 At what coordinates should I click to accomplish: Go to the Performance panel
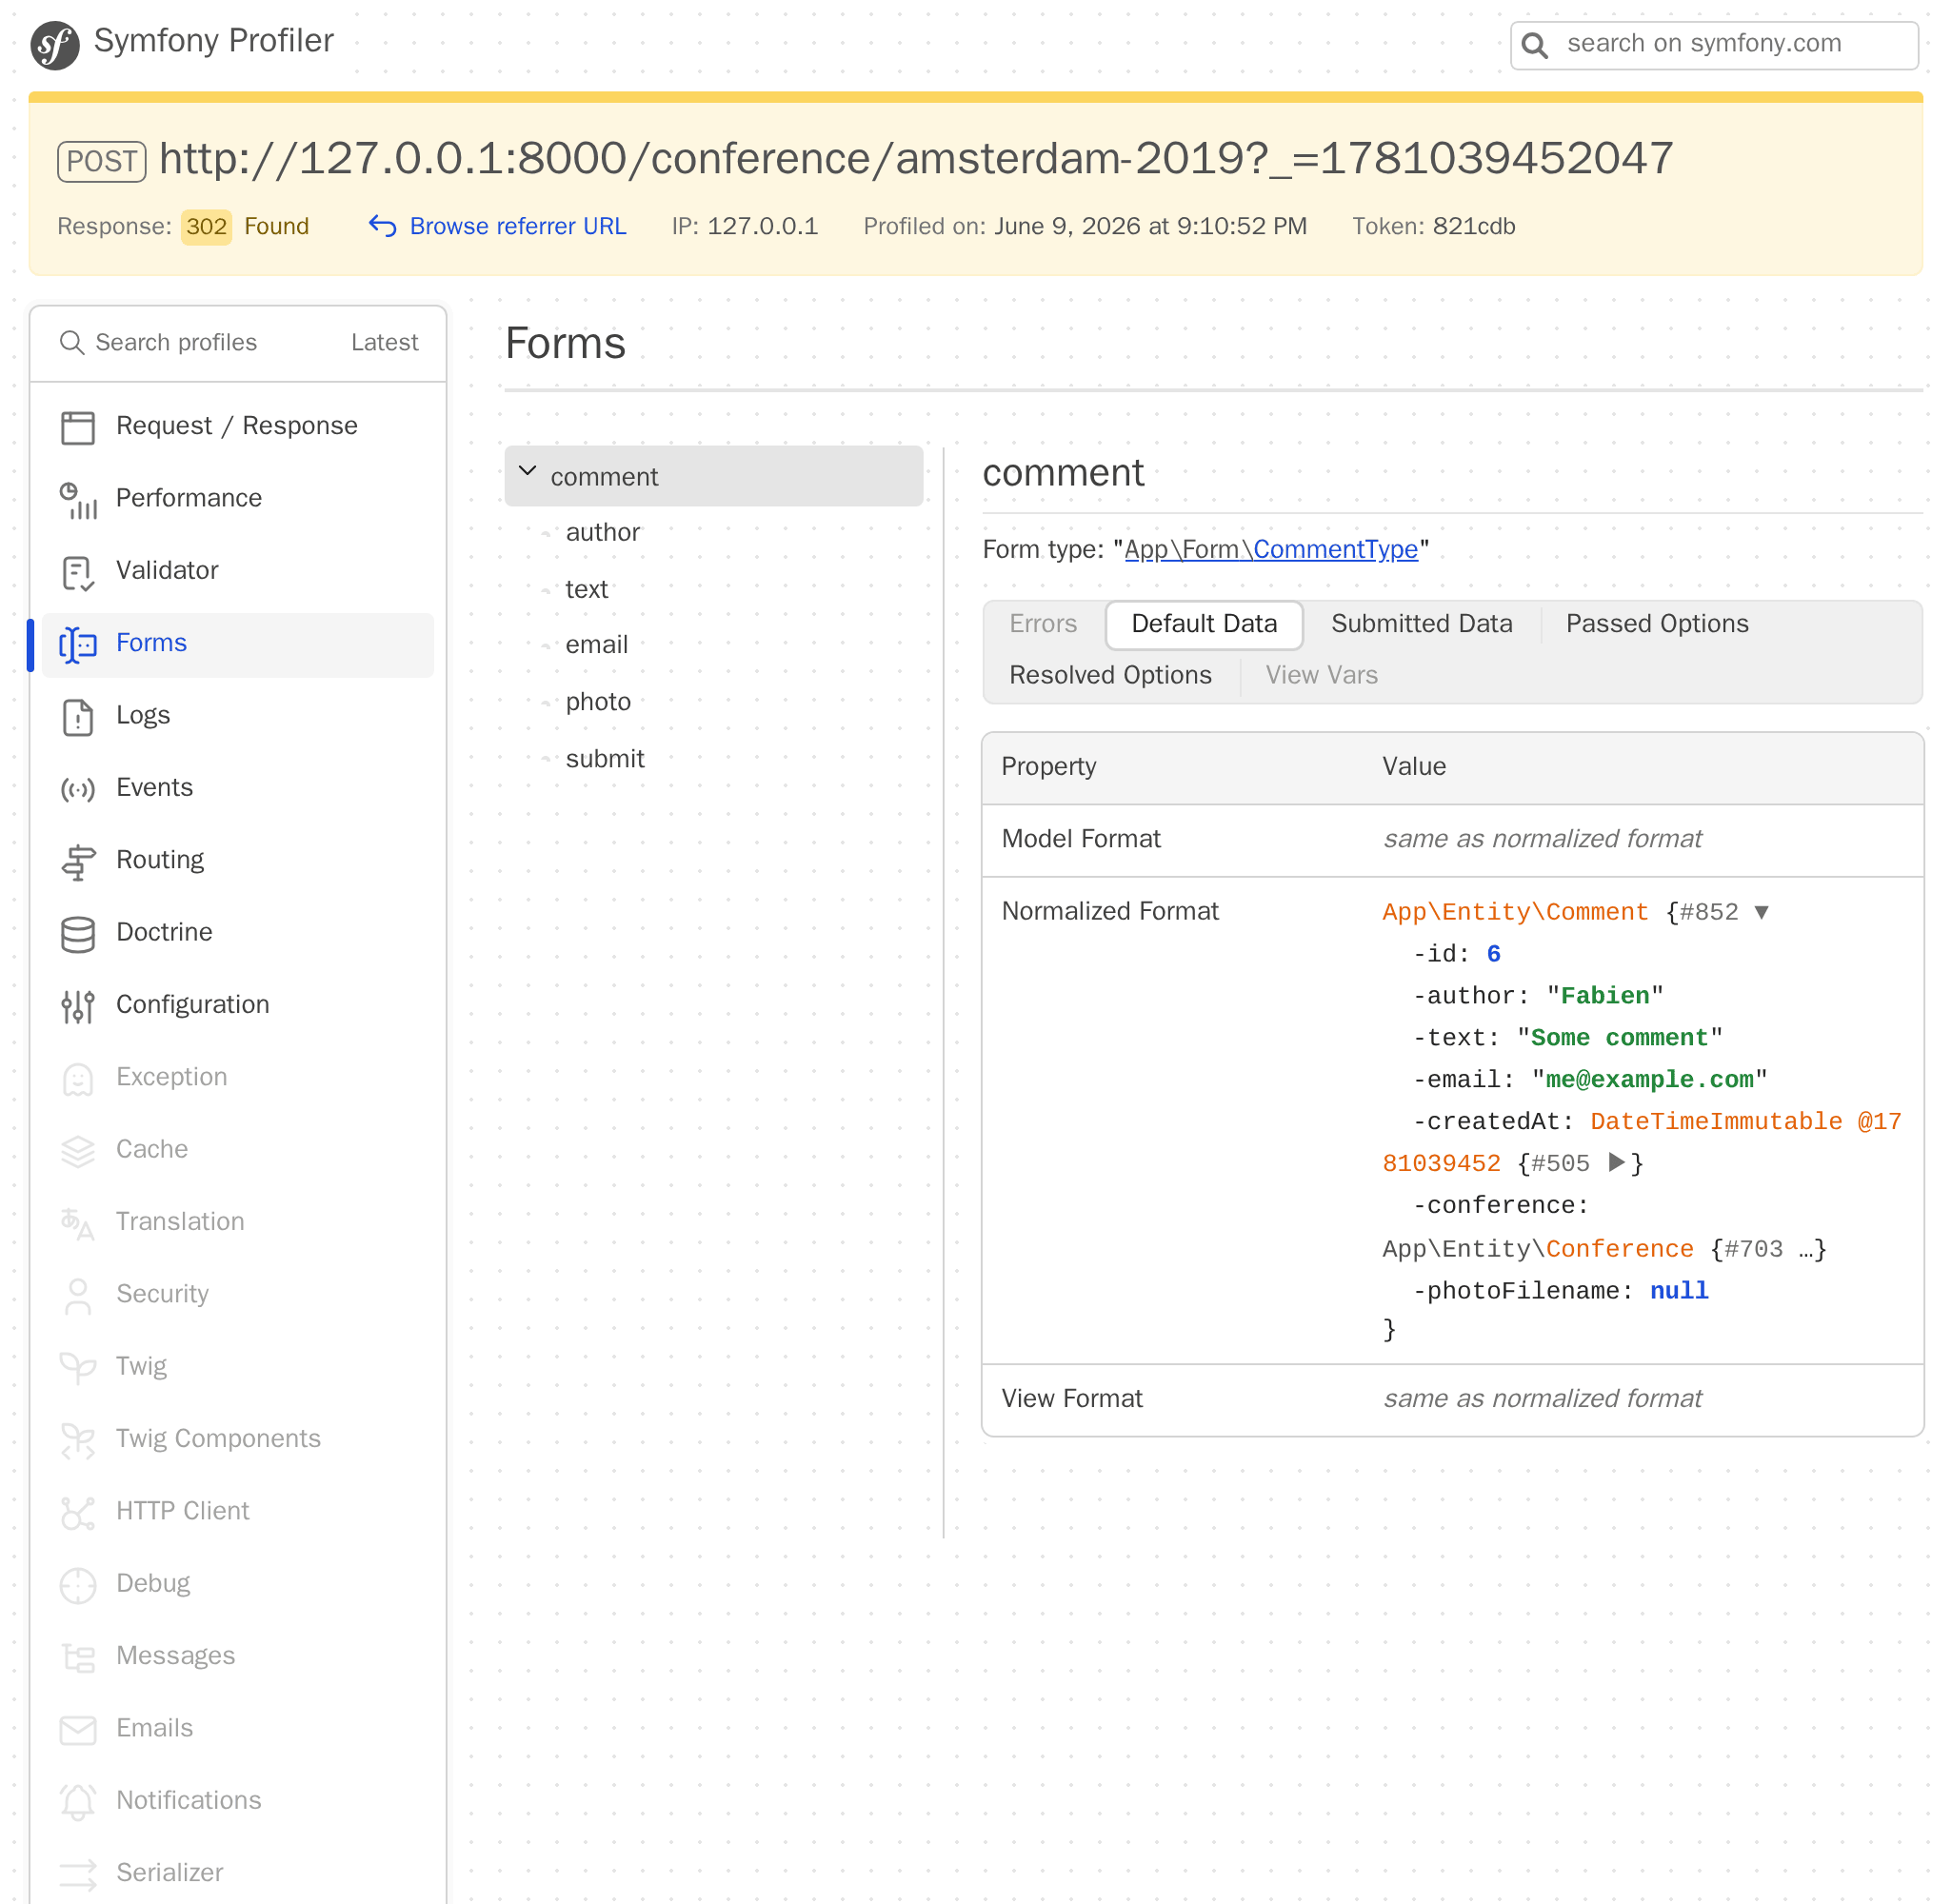tap(237, 498)
